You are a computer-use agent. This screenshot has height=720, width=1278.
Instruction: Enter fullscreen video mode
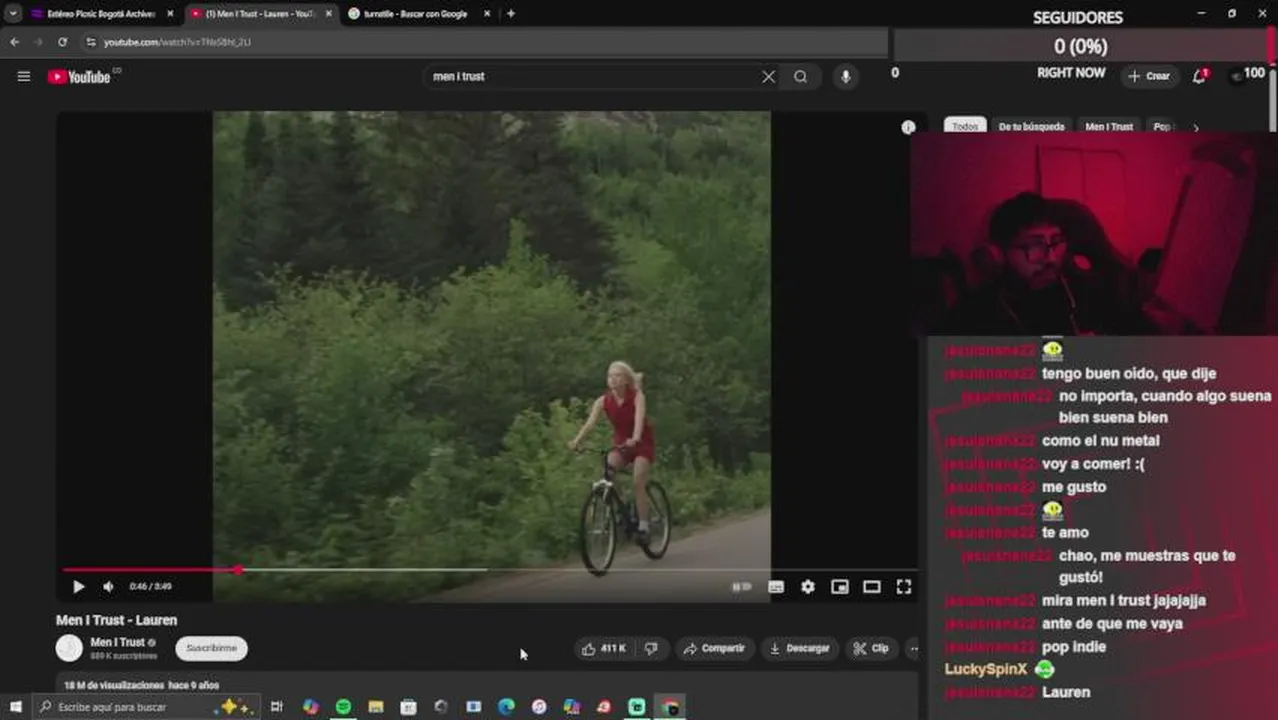(x=904, y=587)
